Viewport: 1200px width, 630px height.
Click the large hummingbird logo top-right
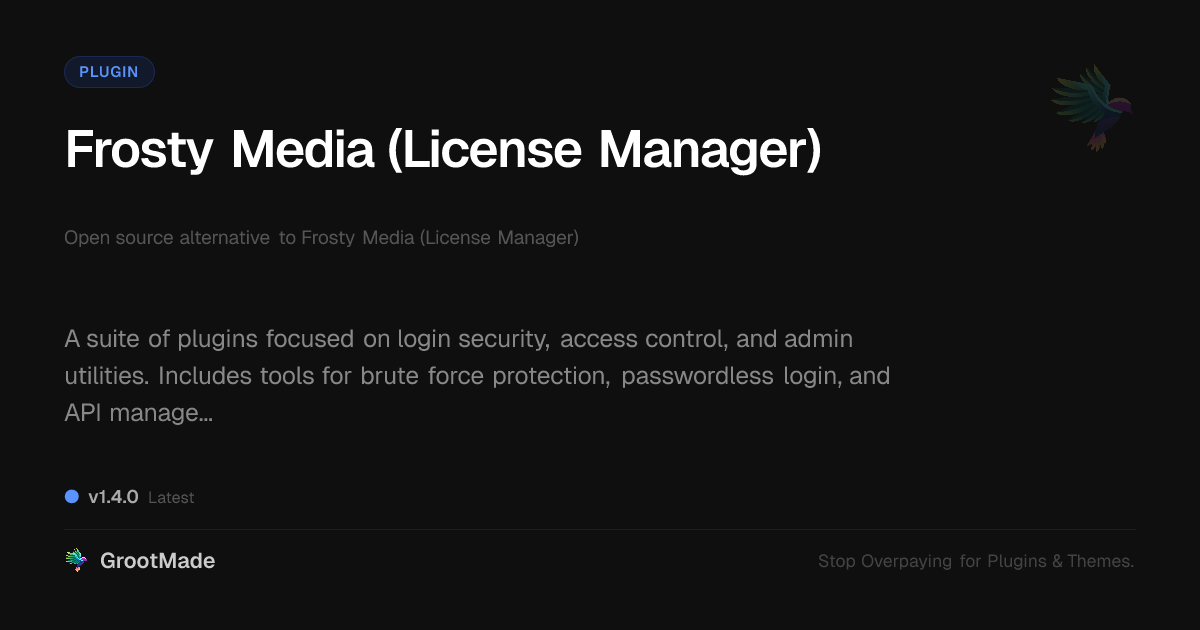(1092, 107)
